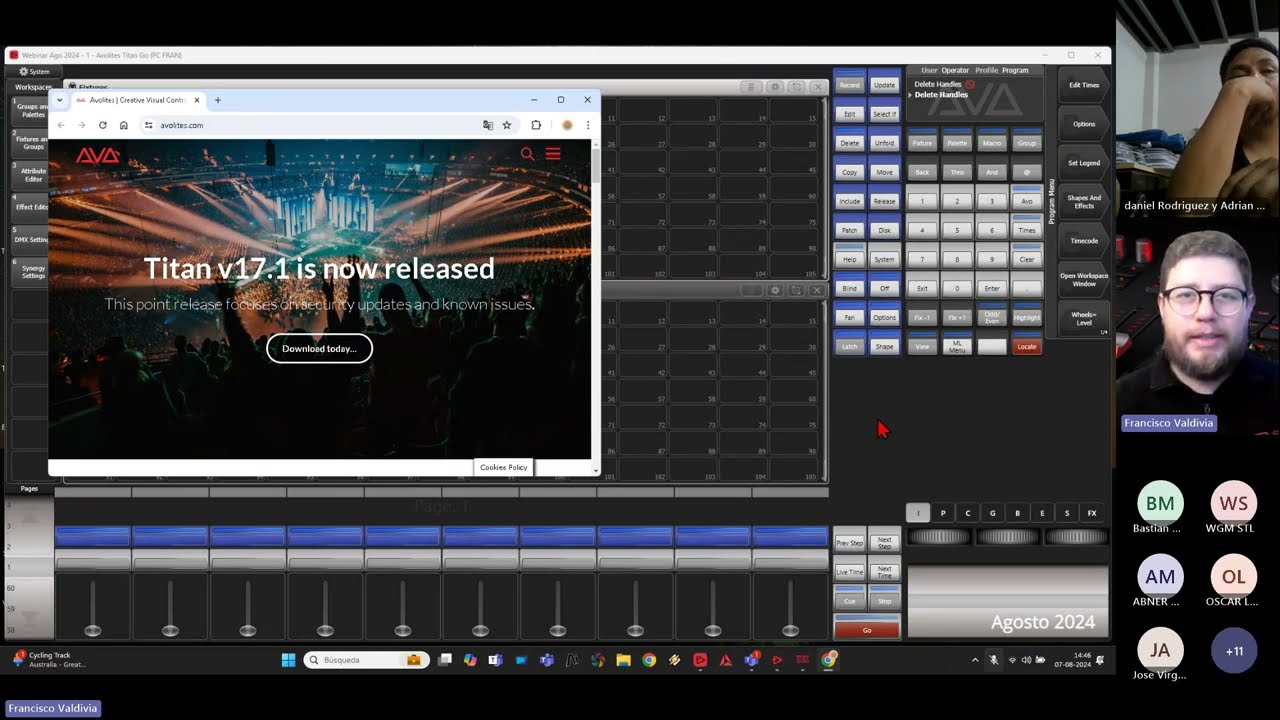
Task: Click last playback fader handle
Action: click(x=790, y=630)
